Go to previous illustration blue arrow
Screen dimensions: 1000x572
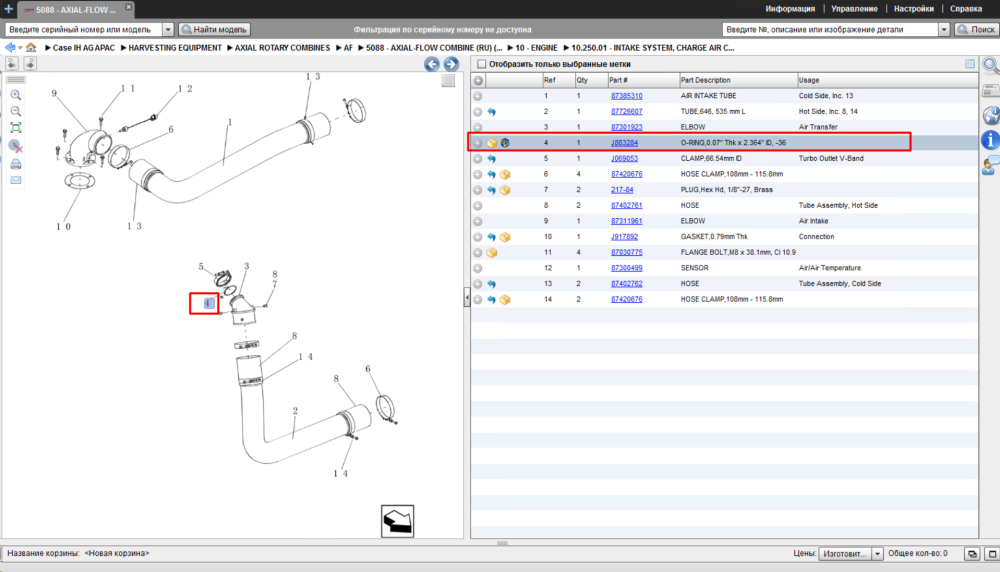(432, 64)
